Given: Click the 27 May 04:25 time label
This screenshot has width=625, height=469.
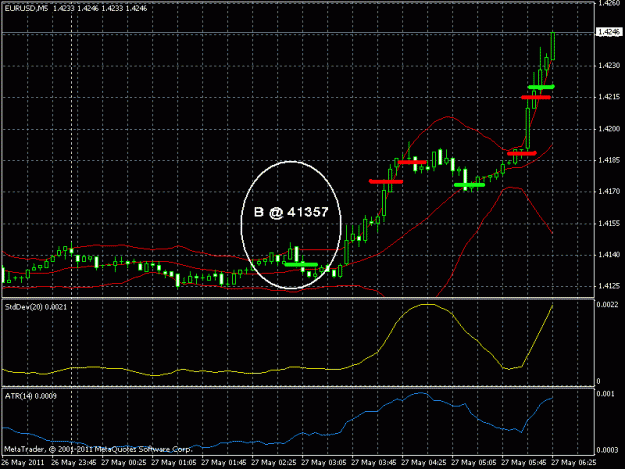Looking at the screenshot, I should pos(424,463).
